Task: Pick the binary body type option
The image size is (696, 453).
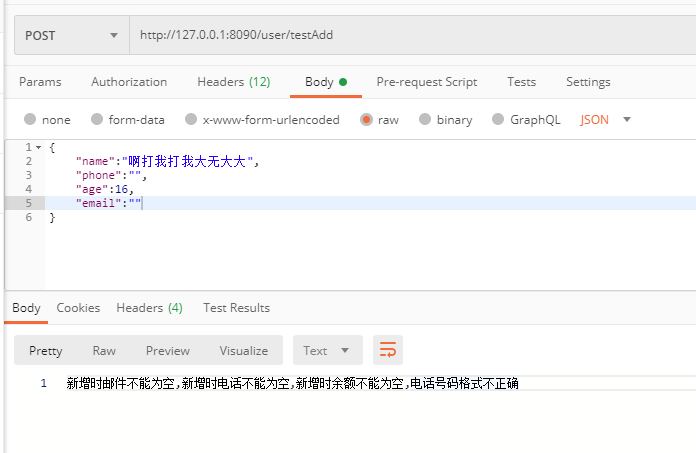Action: tap(425, 120)
